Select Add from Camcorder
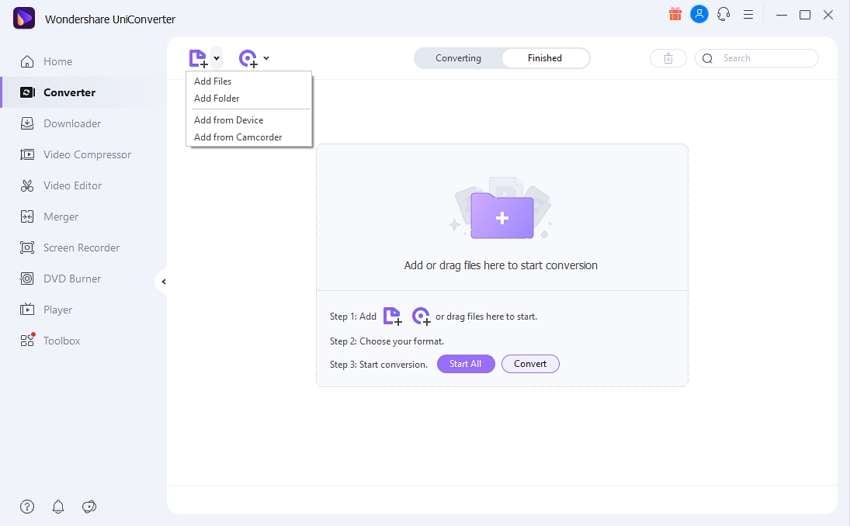 (x=237, y=137)
